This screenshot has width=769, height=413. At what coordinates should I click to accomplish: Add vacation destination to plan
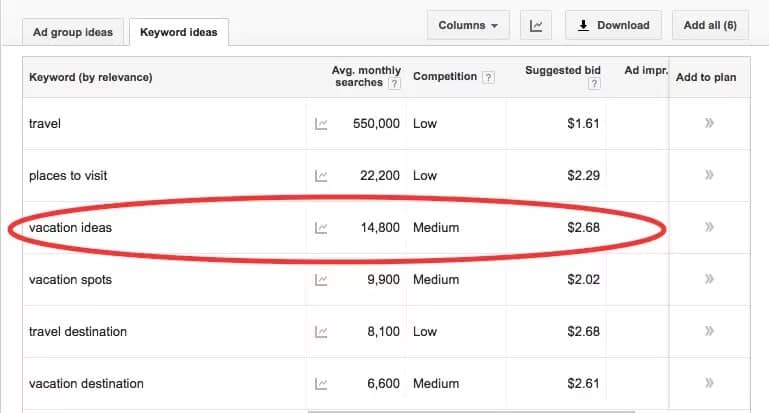[x=709, y=383]
